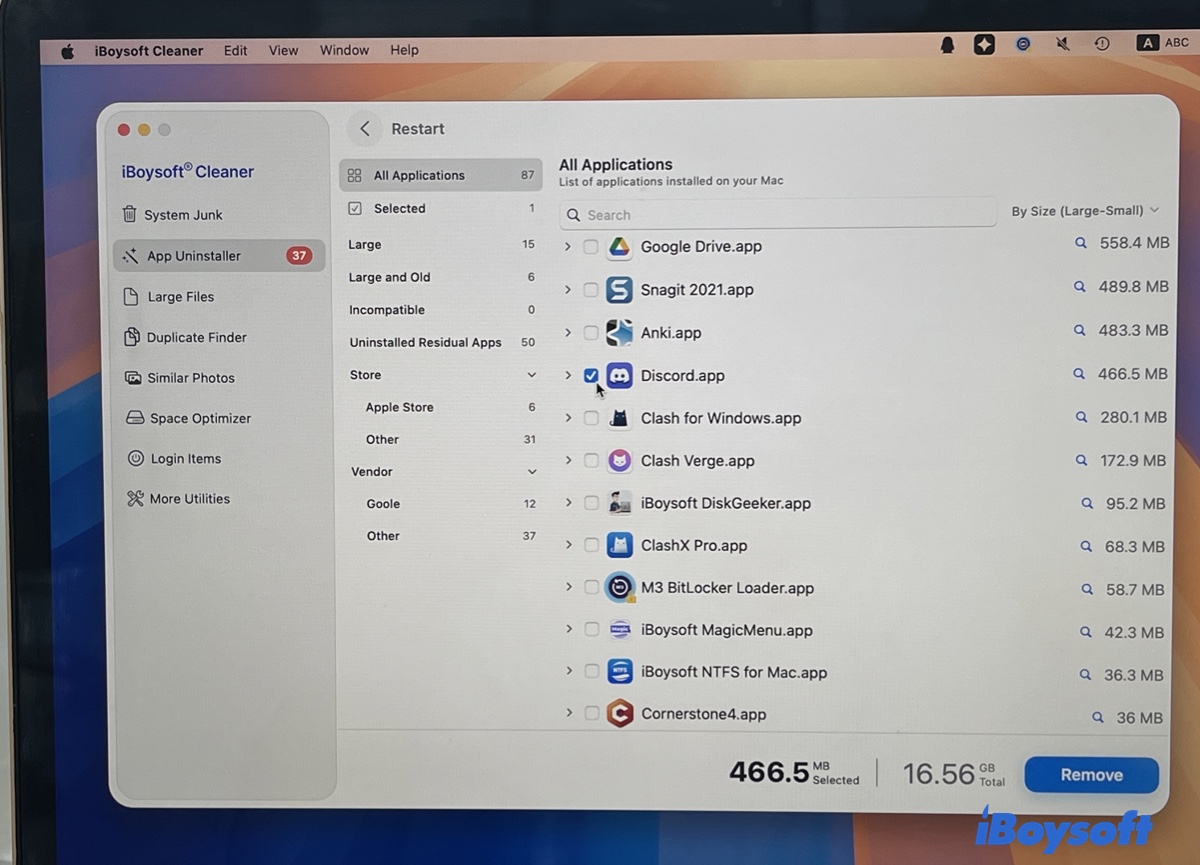Expand the Discord.app row
Viewport: 1200px width, 865px height.
coord(568,375)
